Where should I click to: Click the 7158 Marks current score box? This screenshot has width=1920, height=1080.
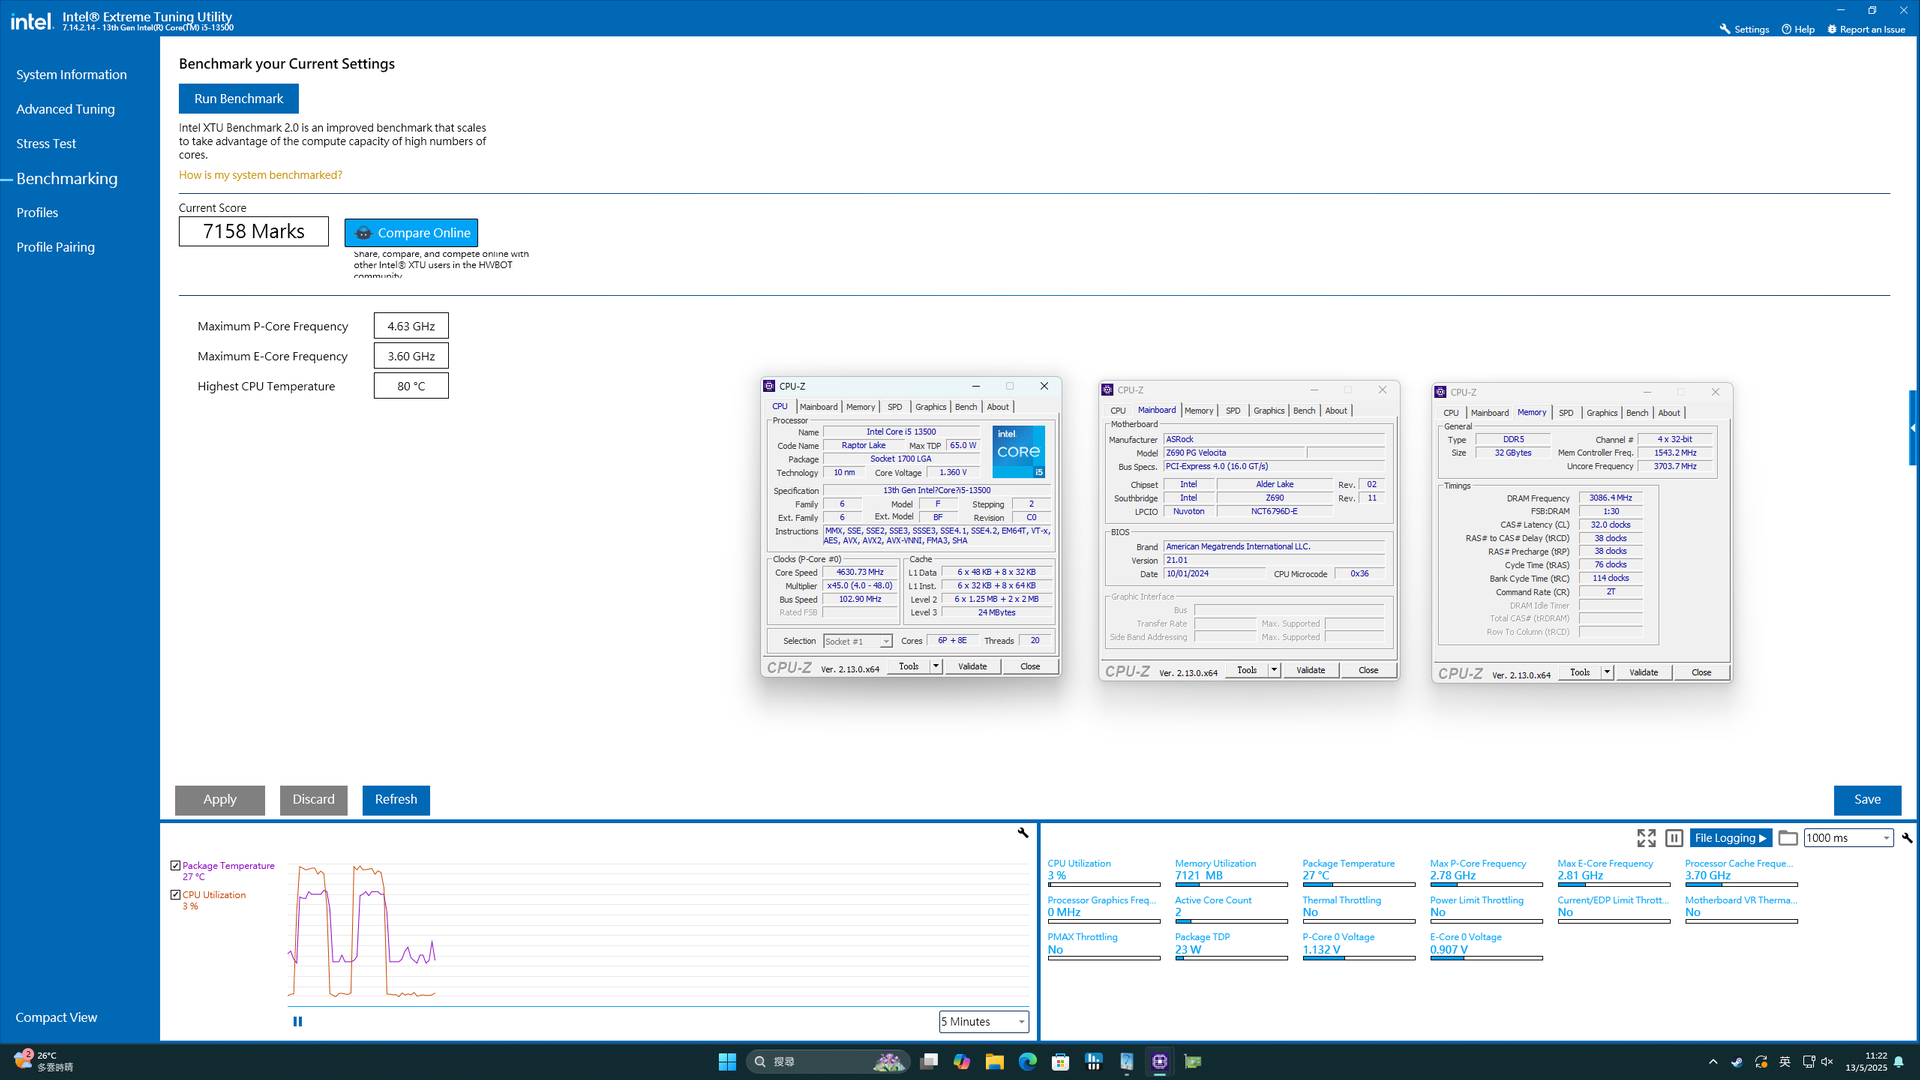click(x=254, y=231)
